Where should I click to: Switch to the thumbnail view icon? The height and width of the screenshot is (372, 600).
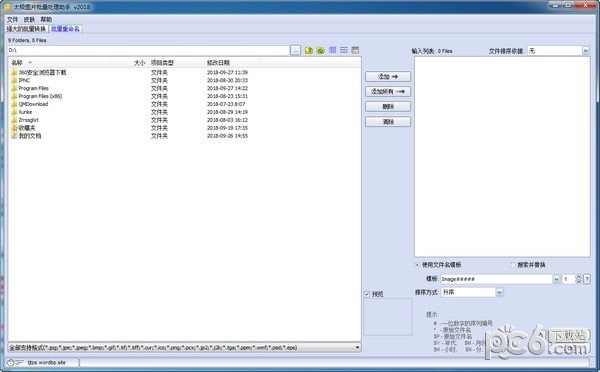[355, 50]
